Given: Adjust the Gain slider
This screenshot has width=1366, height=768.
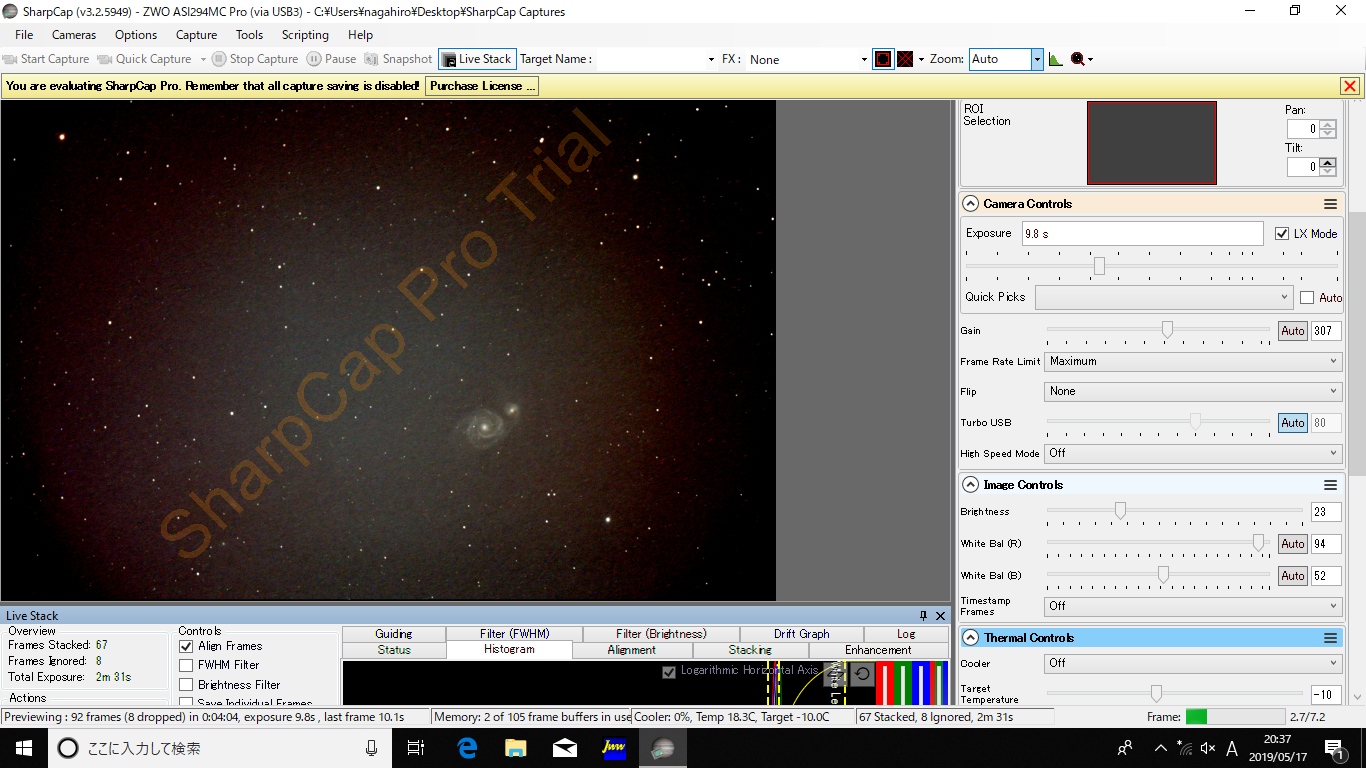Looking at the screenshot, I should (x=1166, y=329).
